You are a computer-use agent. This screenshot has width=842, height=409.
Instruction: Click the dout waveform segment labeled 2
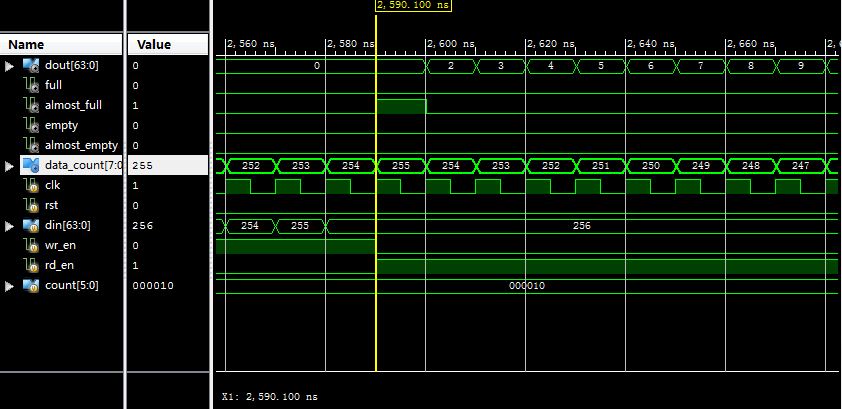451,66
